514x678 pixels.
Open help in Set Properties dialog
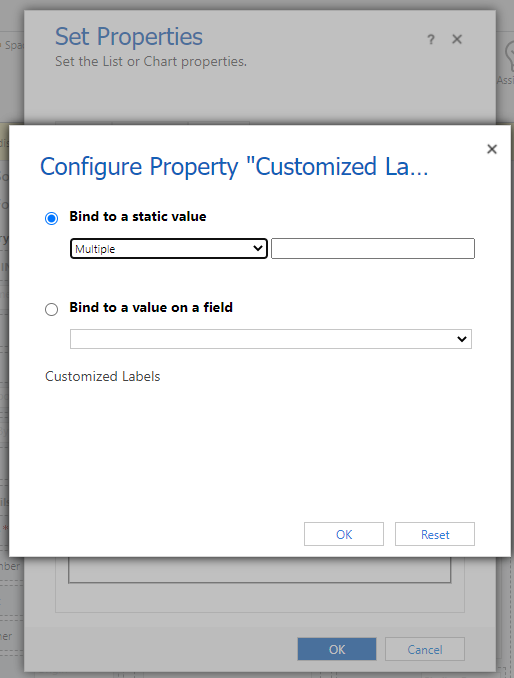(x=431, y=39)
